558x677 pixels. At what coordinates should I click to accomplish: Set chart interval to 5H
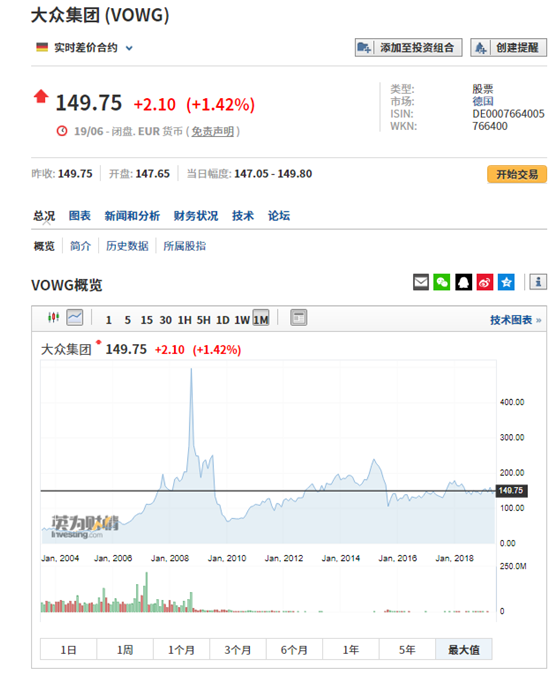click(203, 320)
